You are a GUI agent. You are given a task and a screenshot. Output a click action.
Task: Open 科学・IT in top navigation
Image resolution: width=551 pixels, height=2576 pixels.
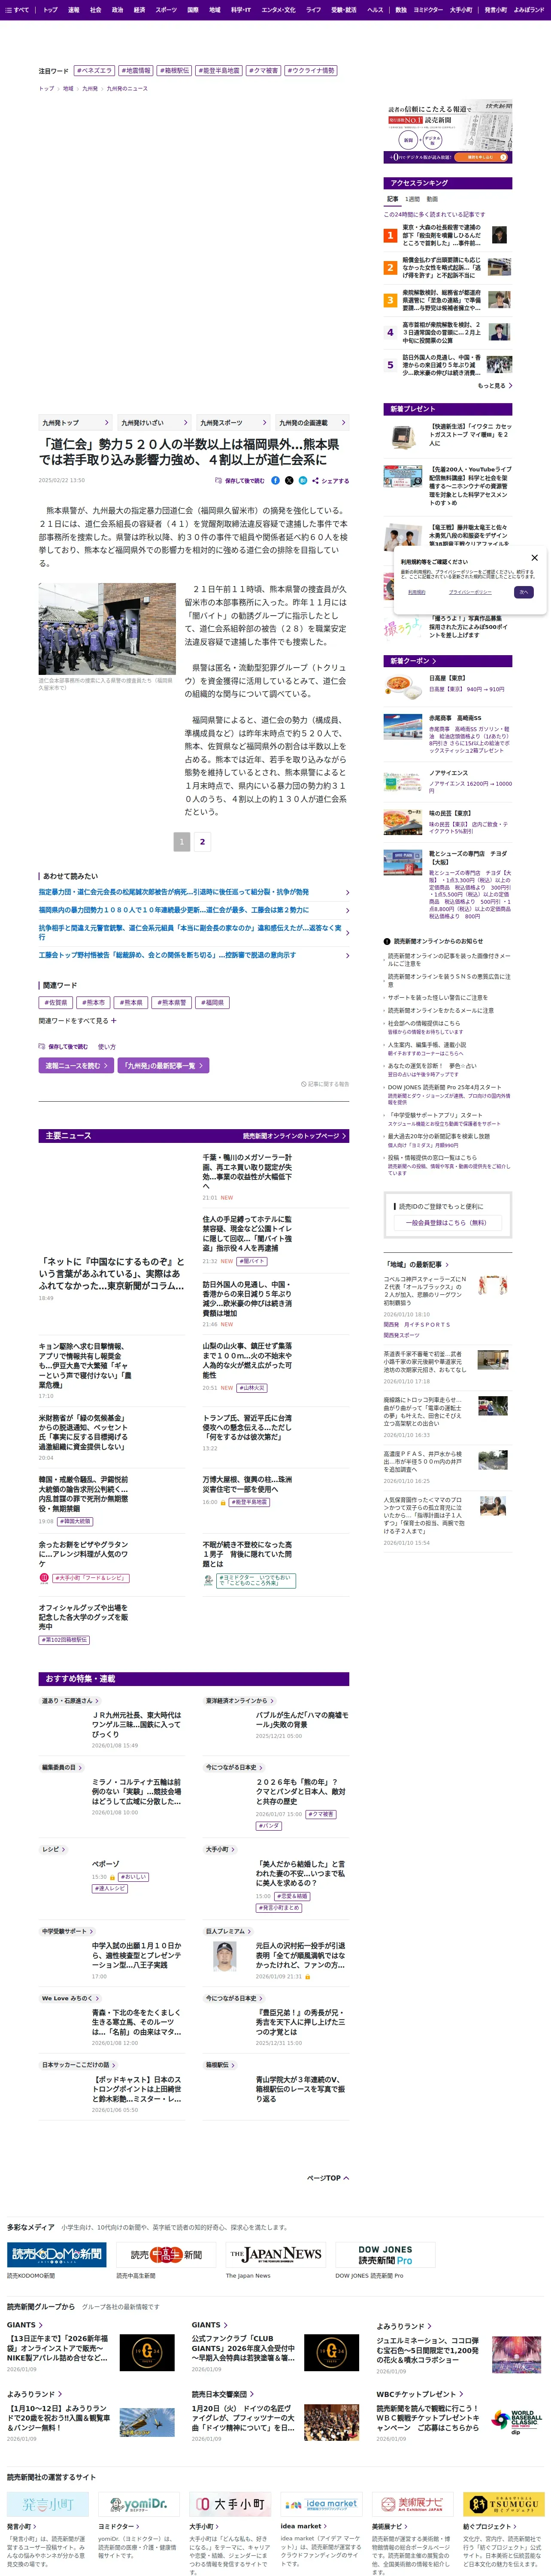(x=241, y=9)
